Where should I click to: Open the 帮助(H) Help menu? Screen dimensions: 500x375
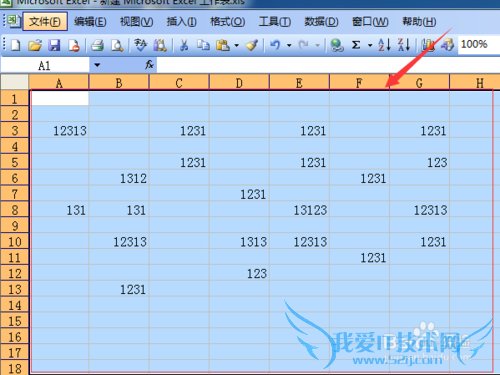[419, 22]
